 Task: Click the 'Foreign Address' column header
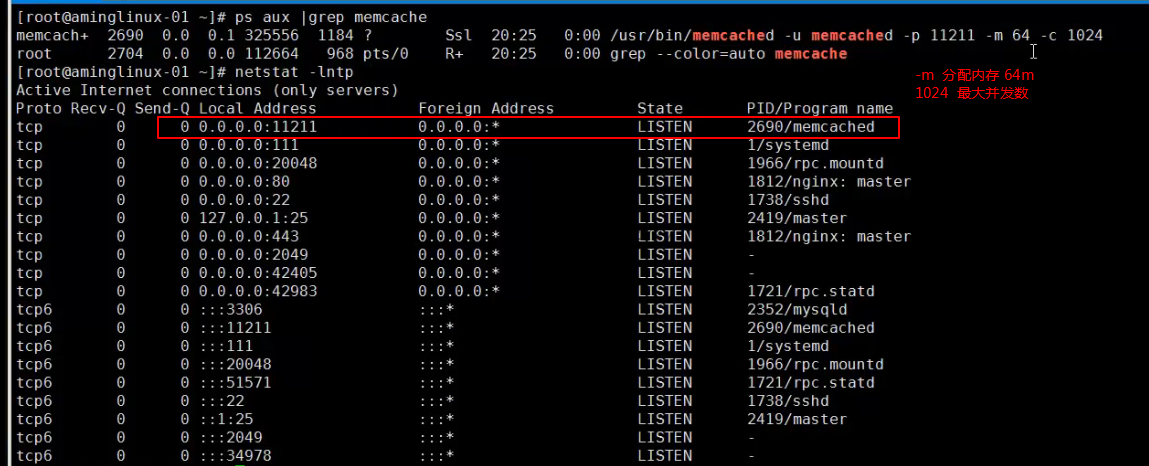pyautogui.click(x=486, y=108)
